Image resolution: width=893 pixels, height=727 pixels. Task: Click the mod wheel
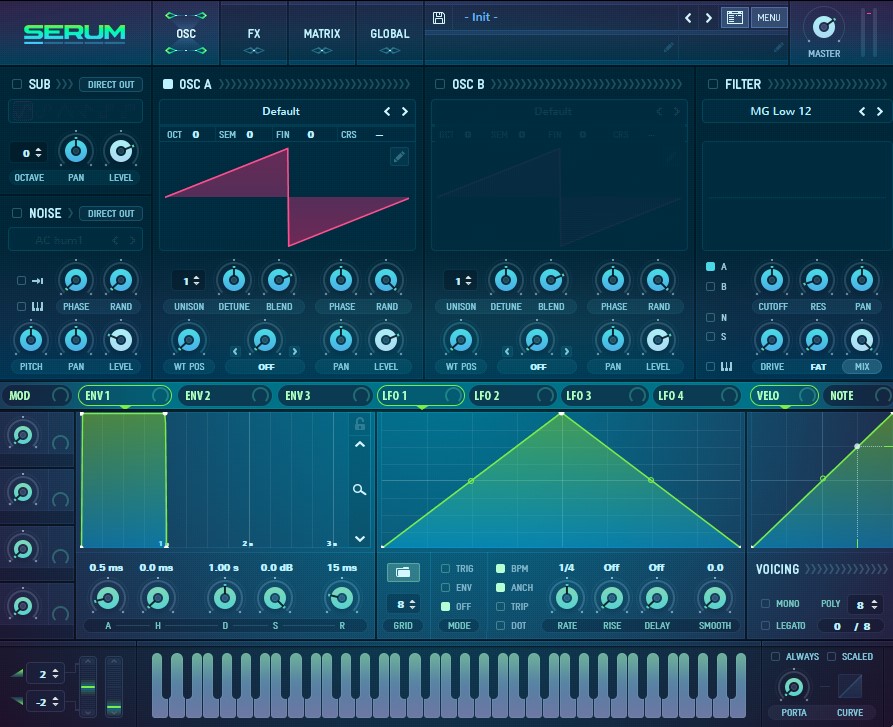(114, 687)
